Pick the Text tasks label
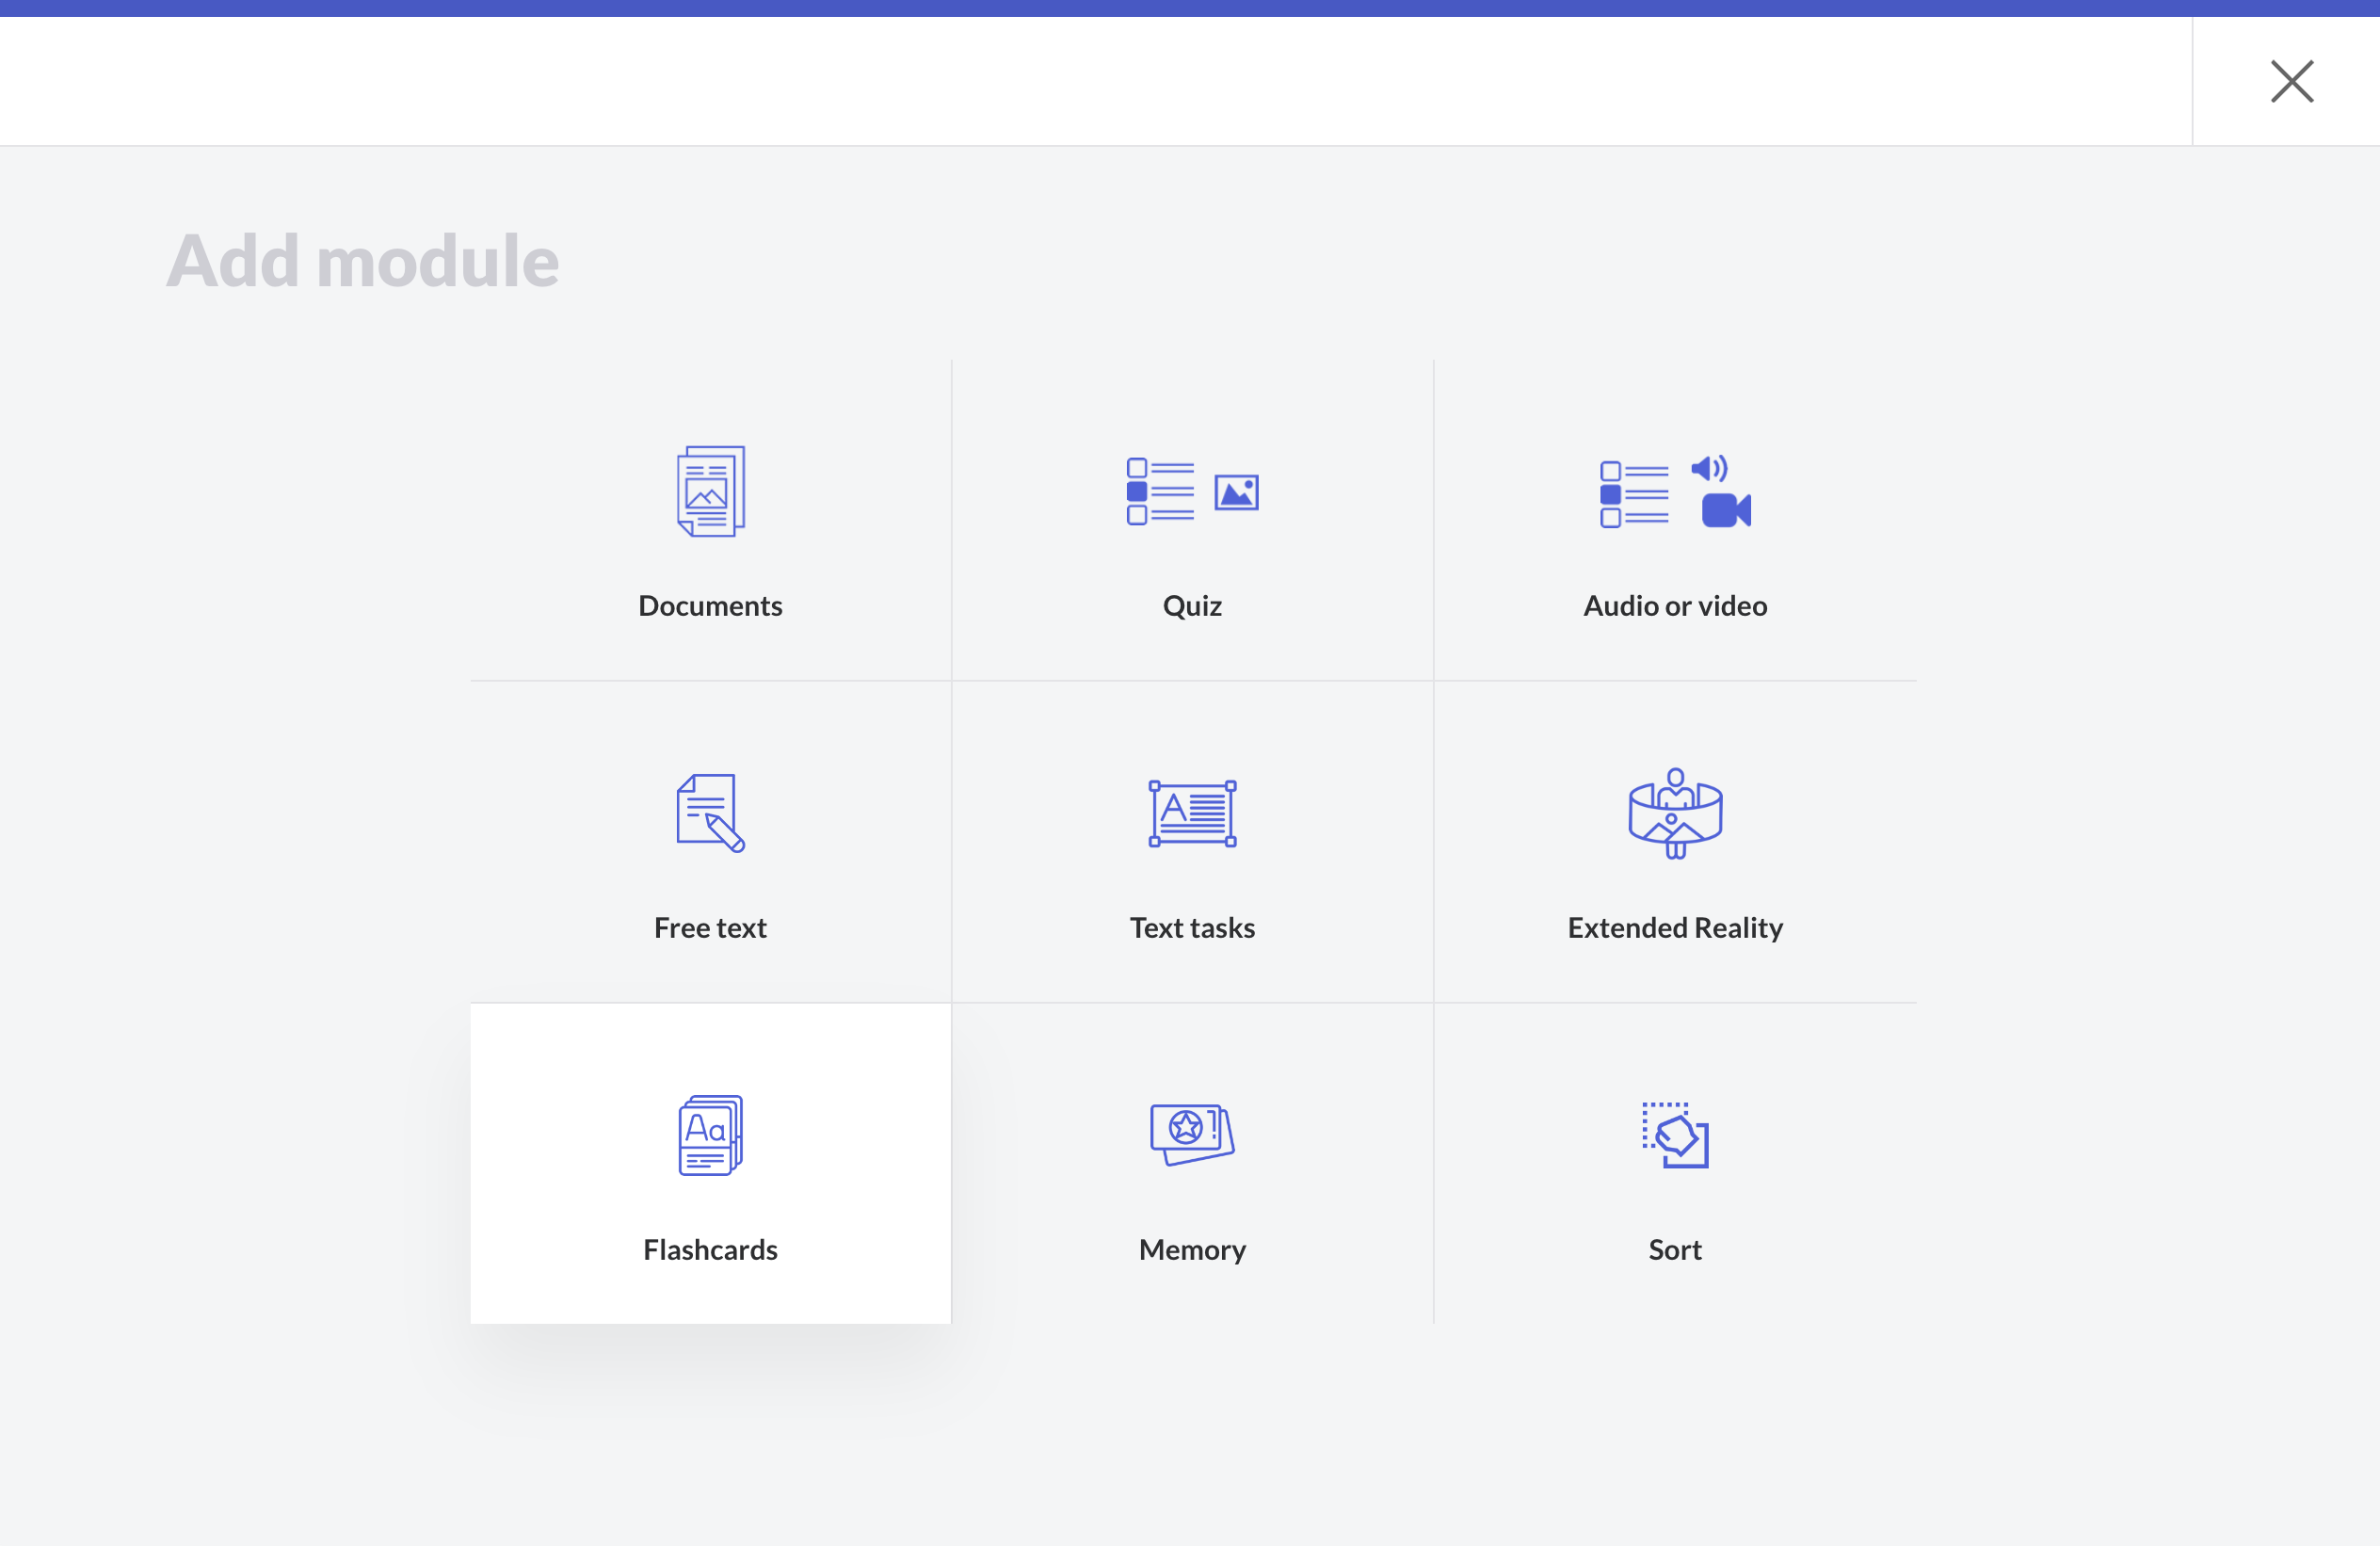The width and height of the screenshot is (2380, 1546). 1192,928
